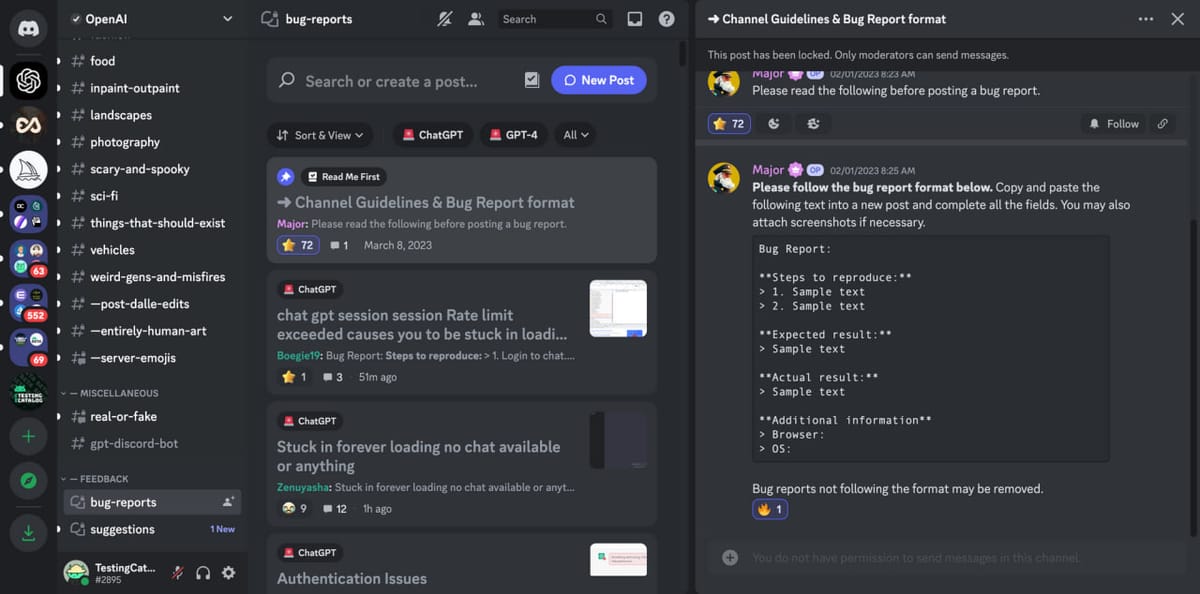
Task: Open the Inbox icon in the top bar
Action: [633, 18]
